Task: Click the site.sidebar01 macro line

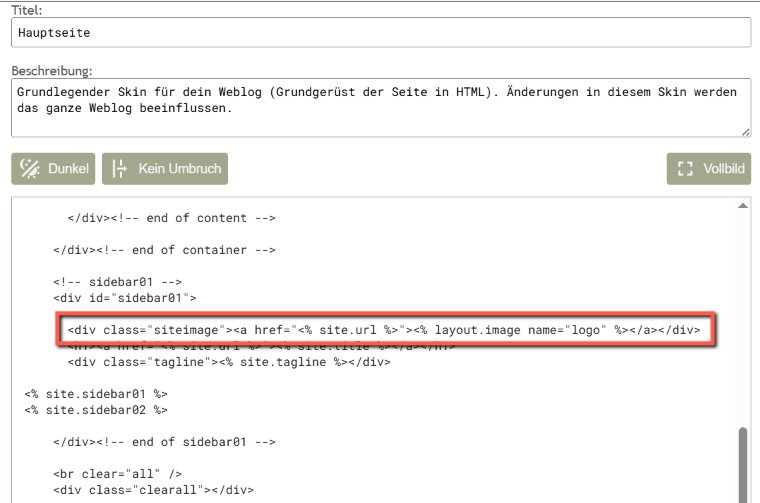Action: (x=97, y=394)
